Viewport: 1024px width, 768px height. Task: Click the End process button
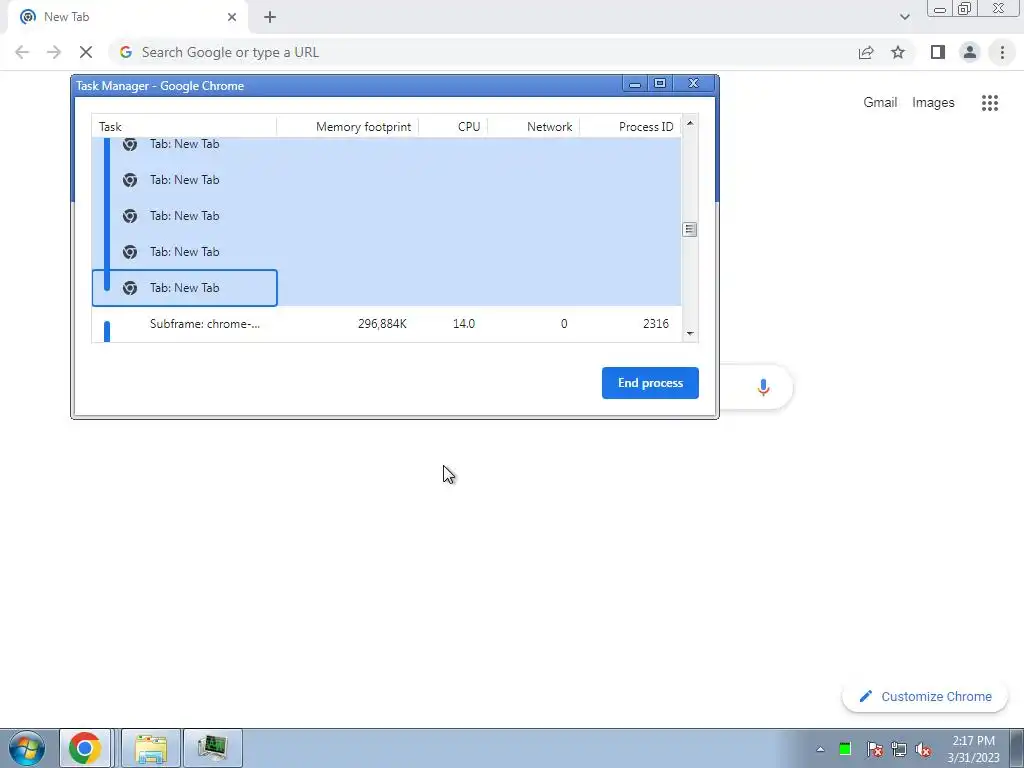click(650, 383)
